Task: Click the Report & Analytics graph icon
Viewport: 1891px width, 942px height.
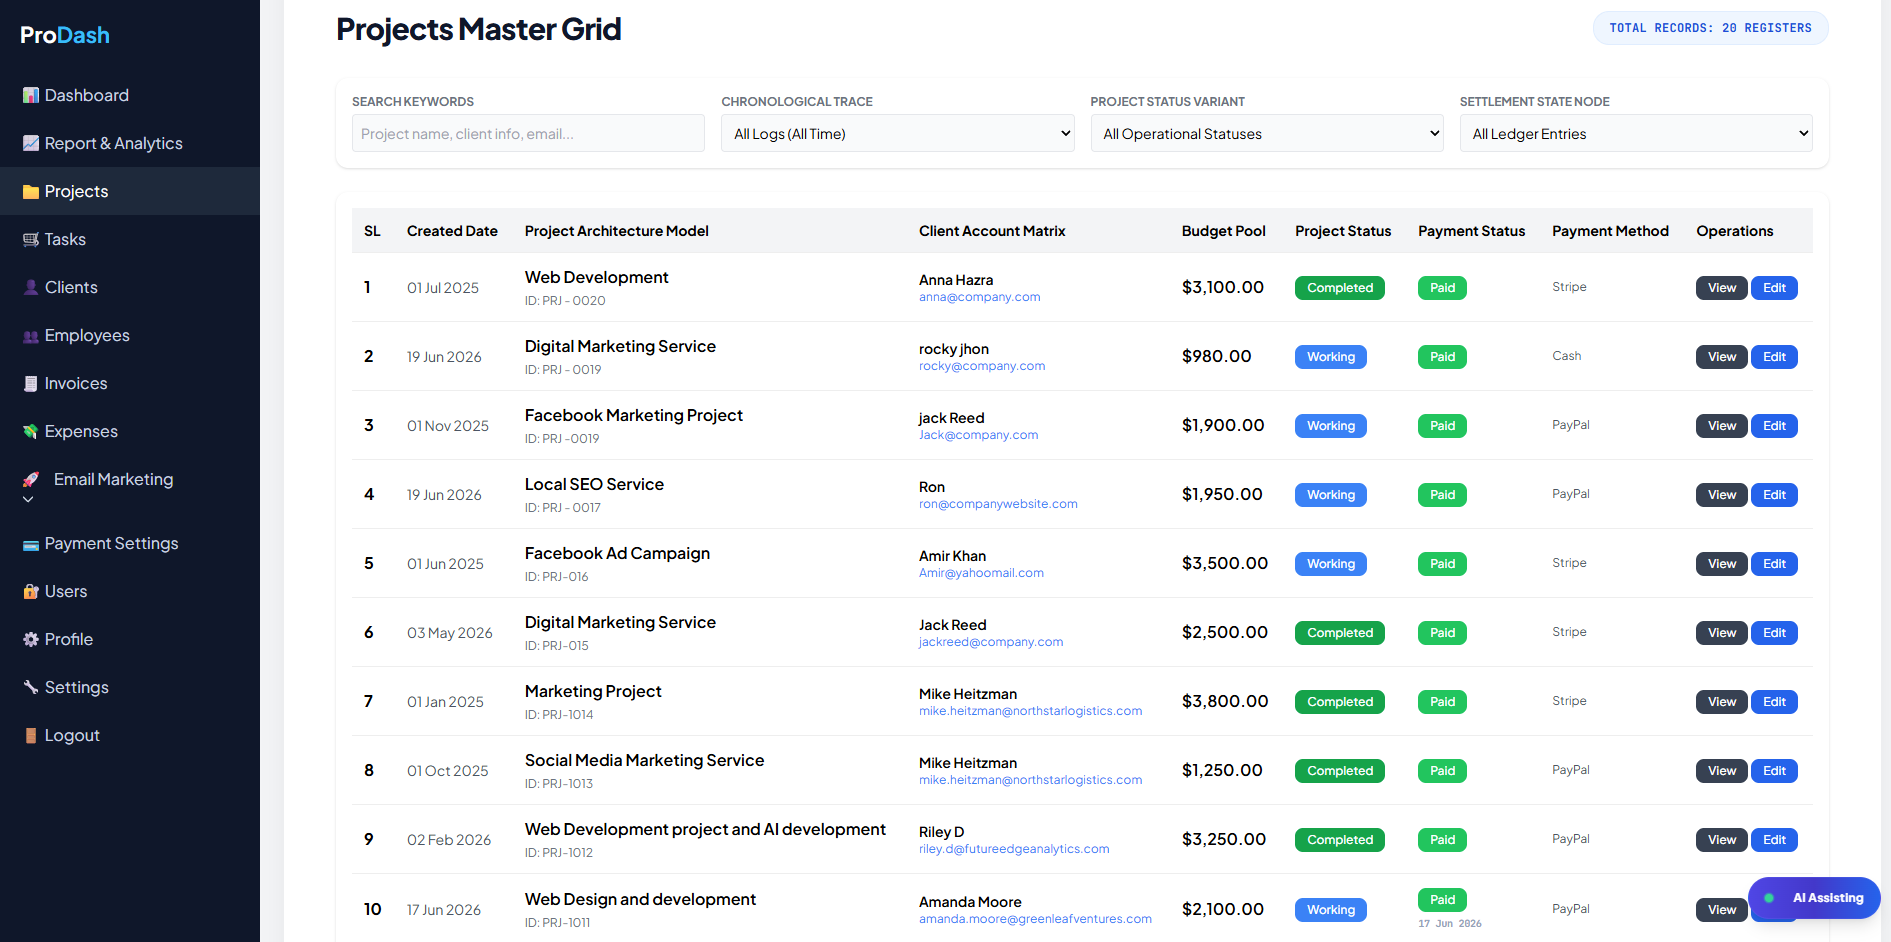Action: coord(31,143)
